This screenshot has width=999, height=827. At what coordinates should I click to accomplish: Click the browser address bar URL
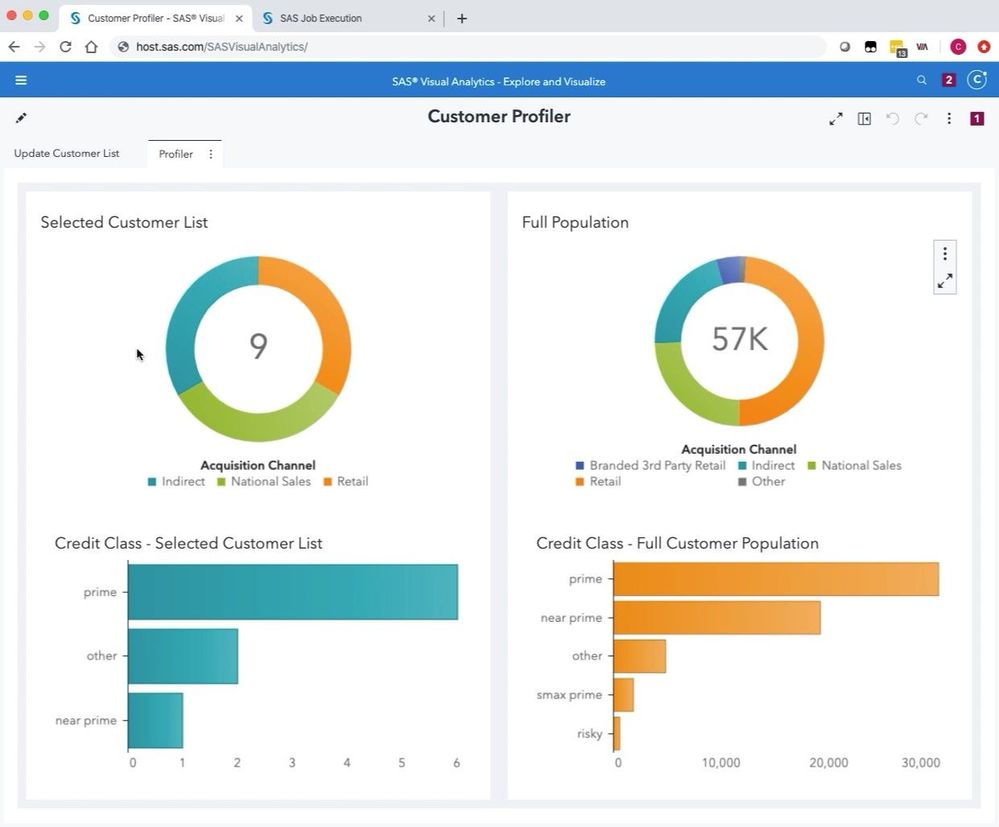pyautogui.click(x=221, y=47)
